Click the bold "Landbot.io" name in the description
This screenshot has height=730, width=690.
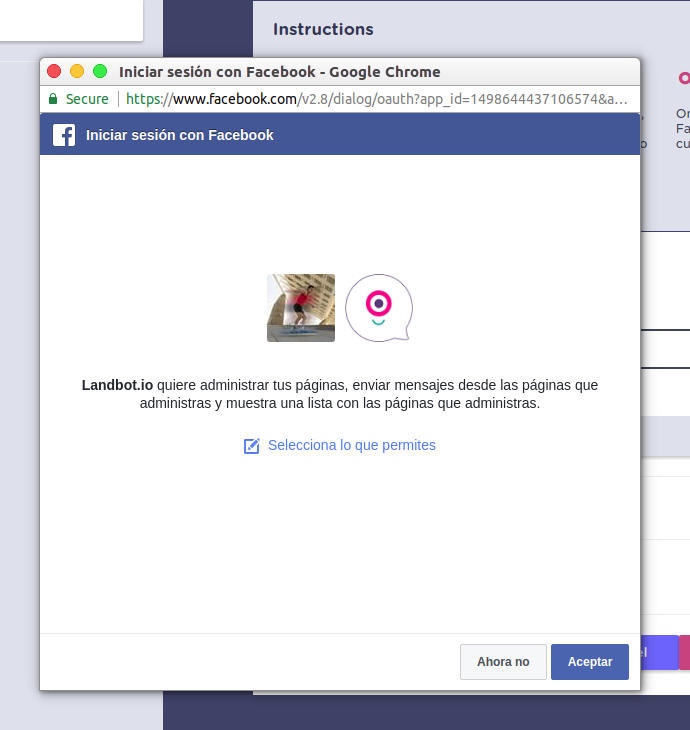[x=117, y=385]
